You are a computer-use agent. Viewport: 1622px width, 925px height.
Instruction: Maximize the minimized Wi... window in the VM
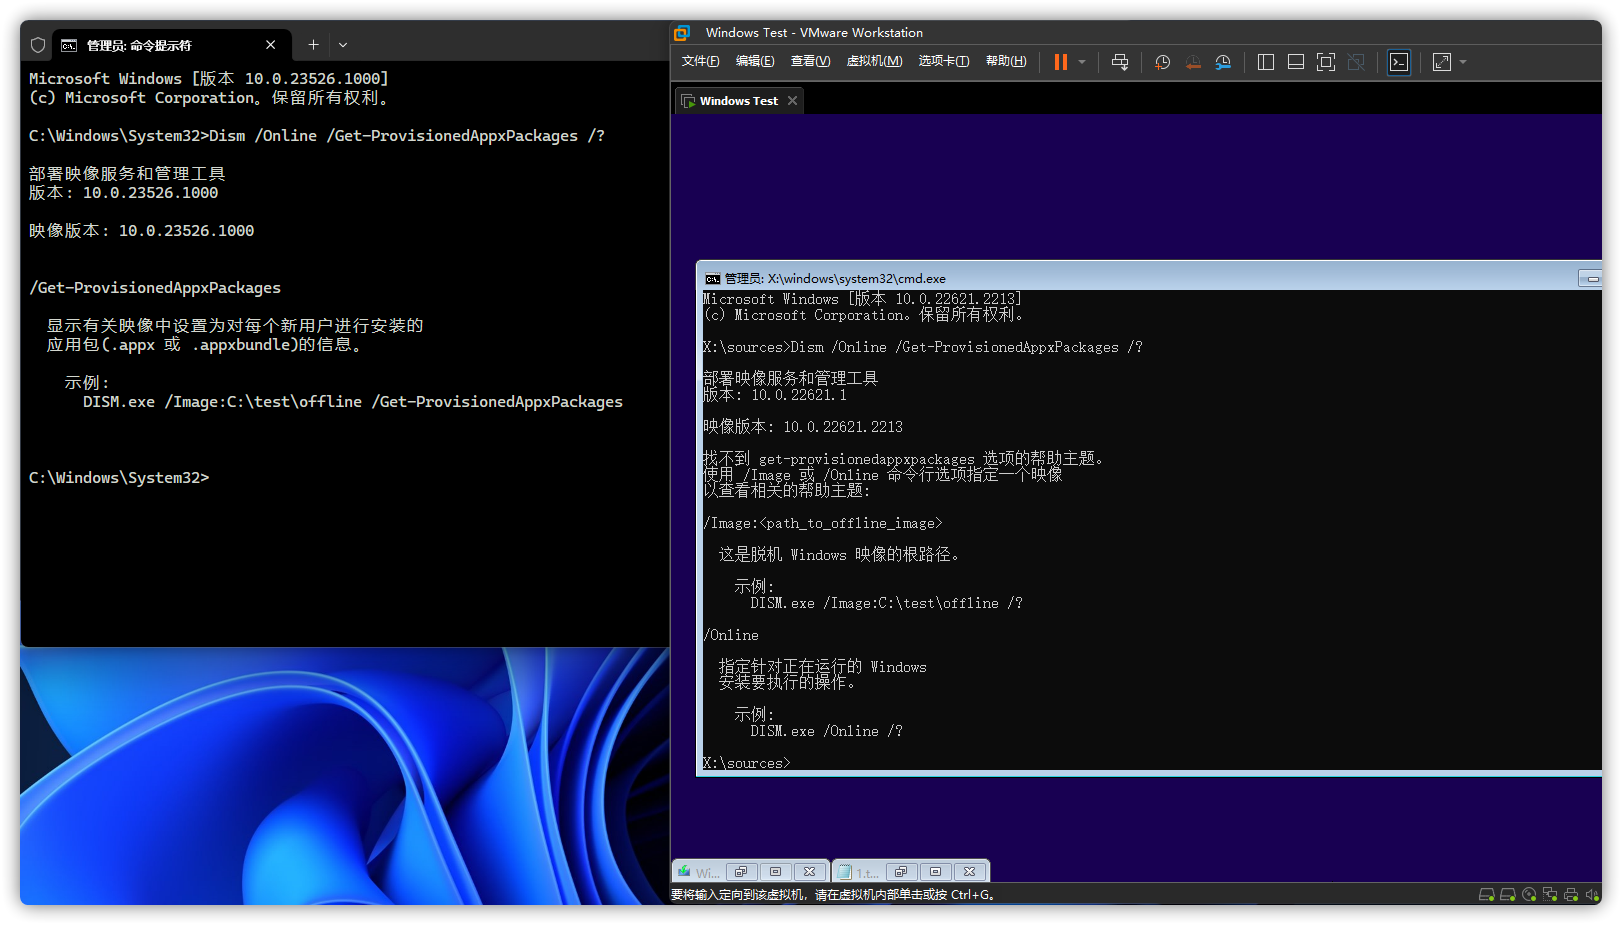775,871
